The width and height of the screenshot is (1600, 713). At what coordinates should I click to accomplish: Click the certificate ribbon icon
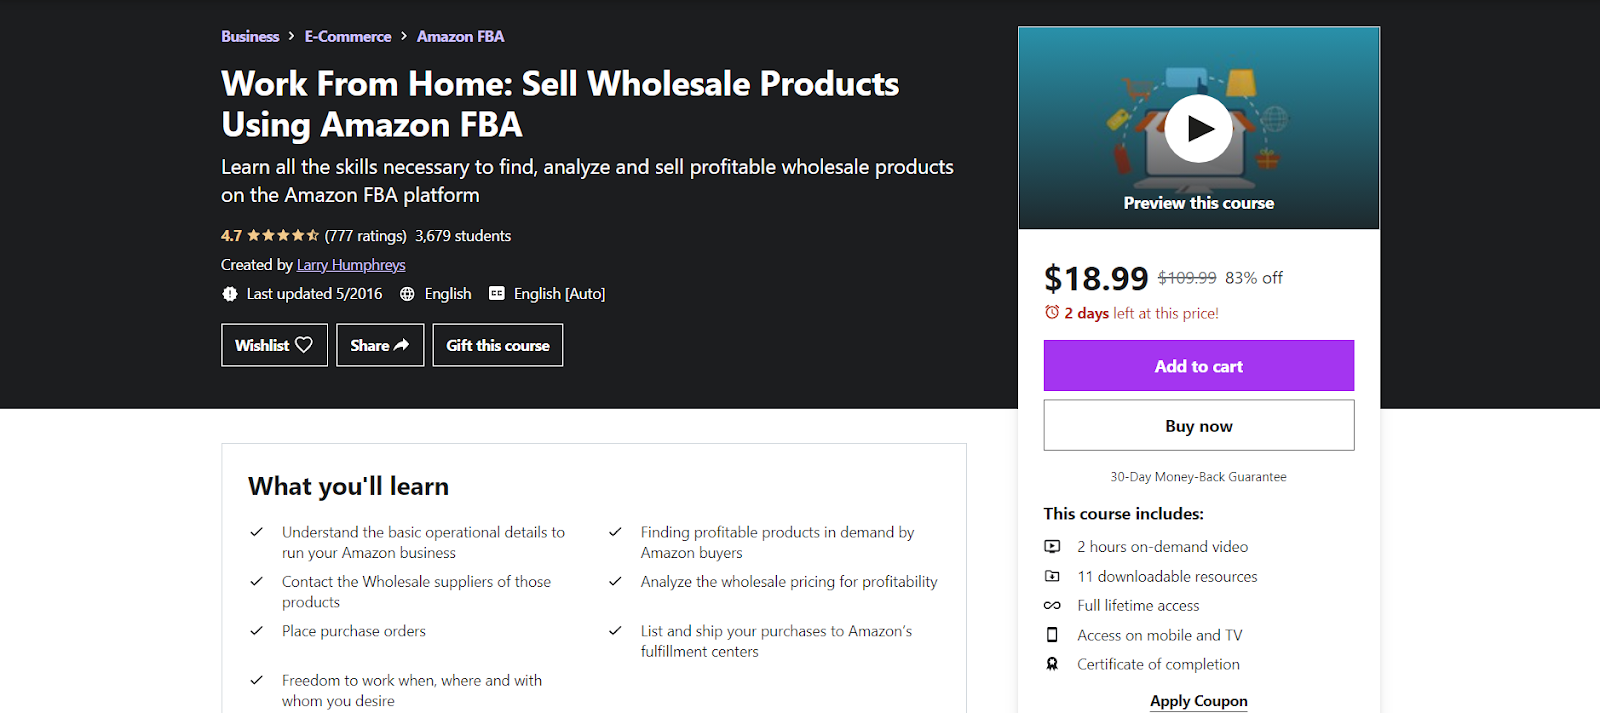tap(1052, 664)
